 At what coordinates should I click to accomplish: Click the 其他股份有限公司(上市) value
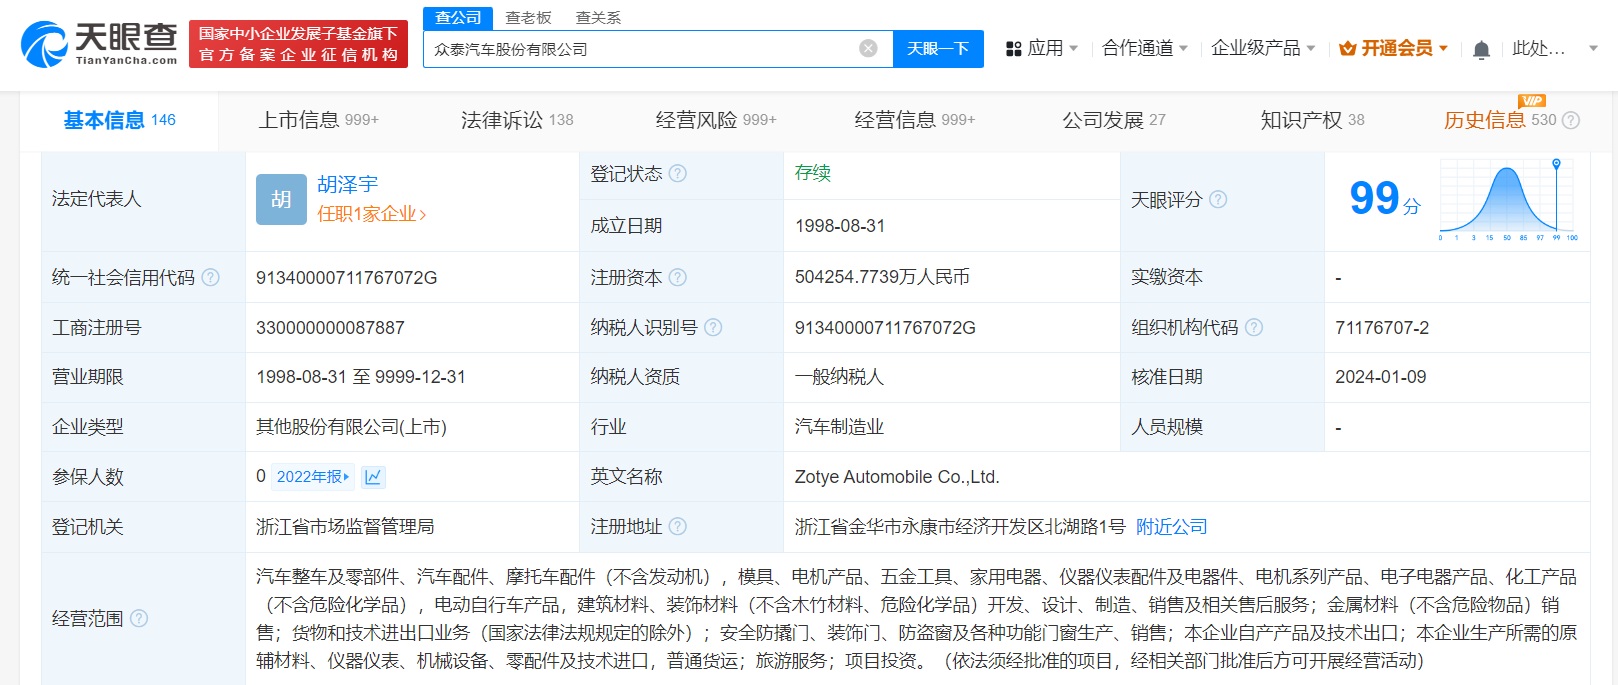click(351, 427)
